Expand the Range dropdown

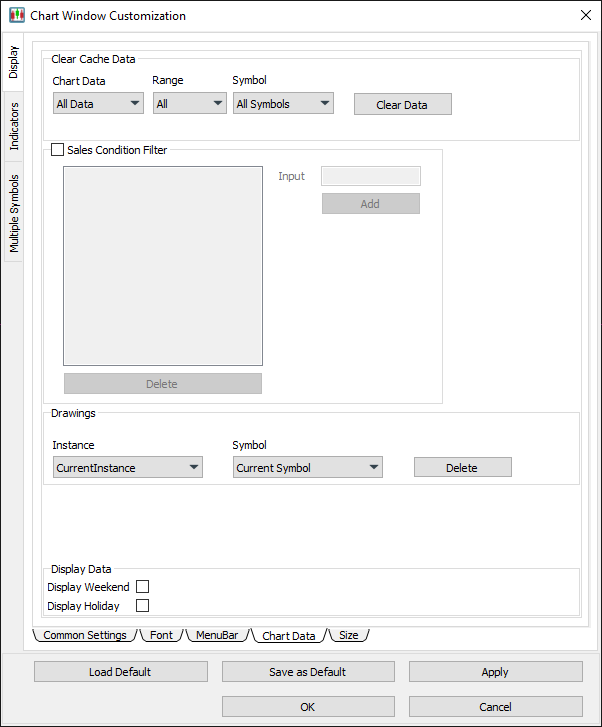click(x=189, y=104)
